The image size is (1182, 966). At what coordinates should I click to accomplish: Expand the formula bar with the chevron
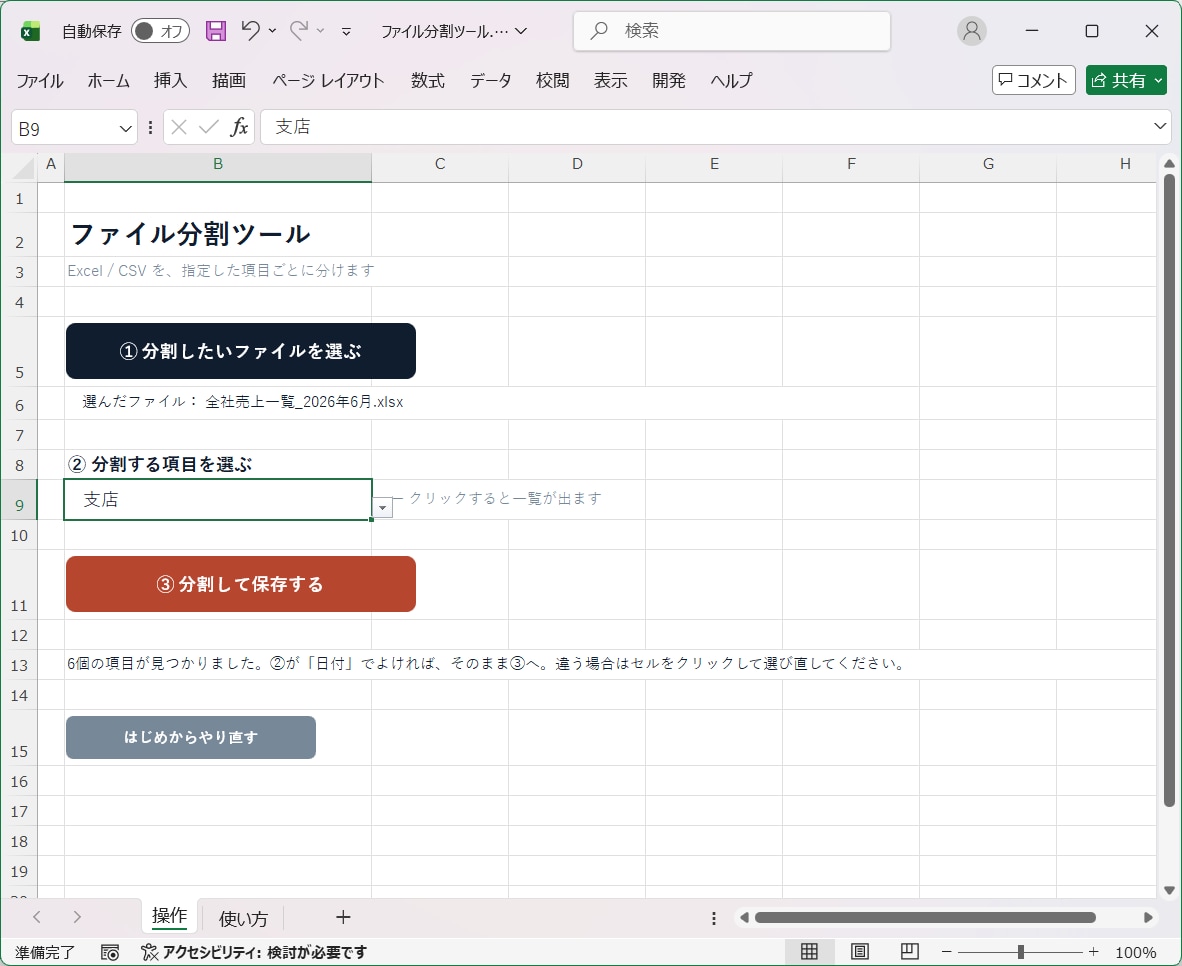pos(1160,127)
